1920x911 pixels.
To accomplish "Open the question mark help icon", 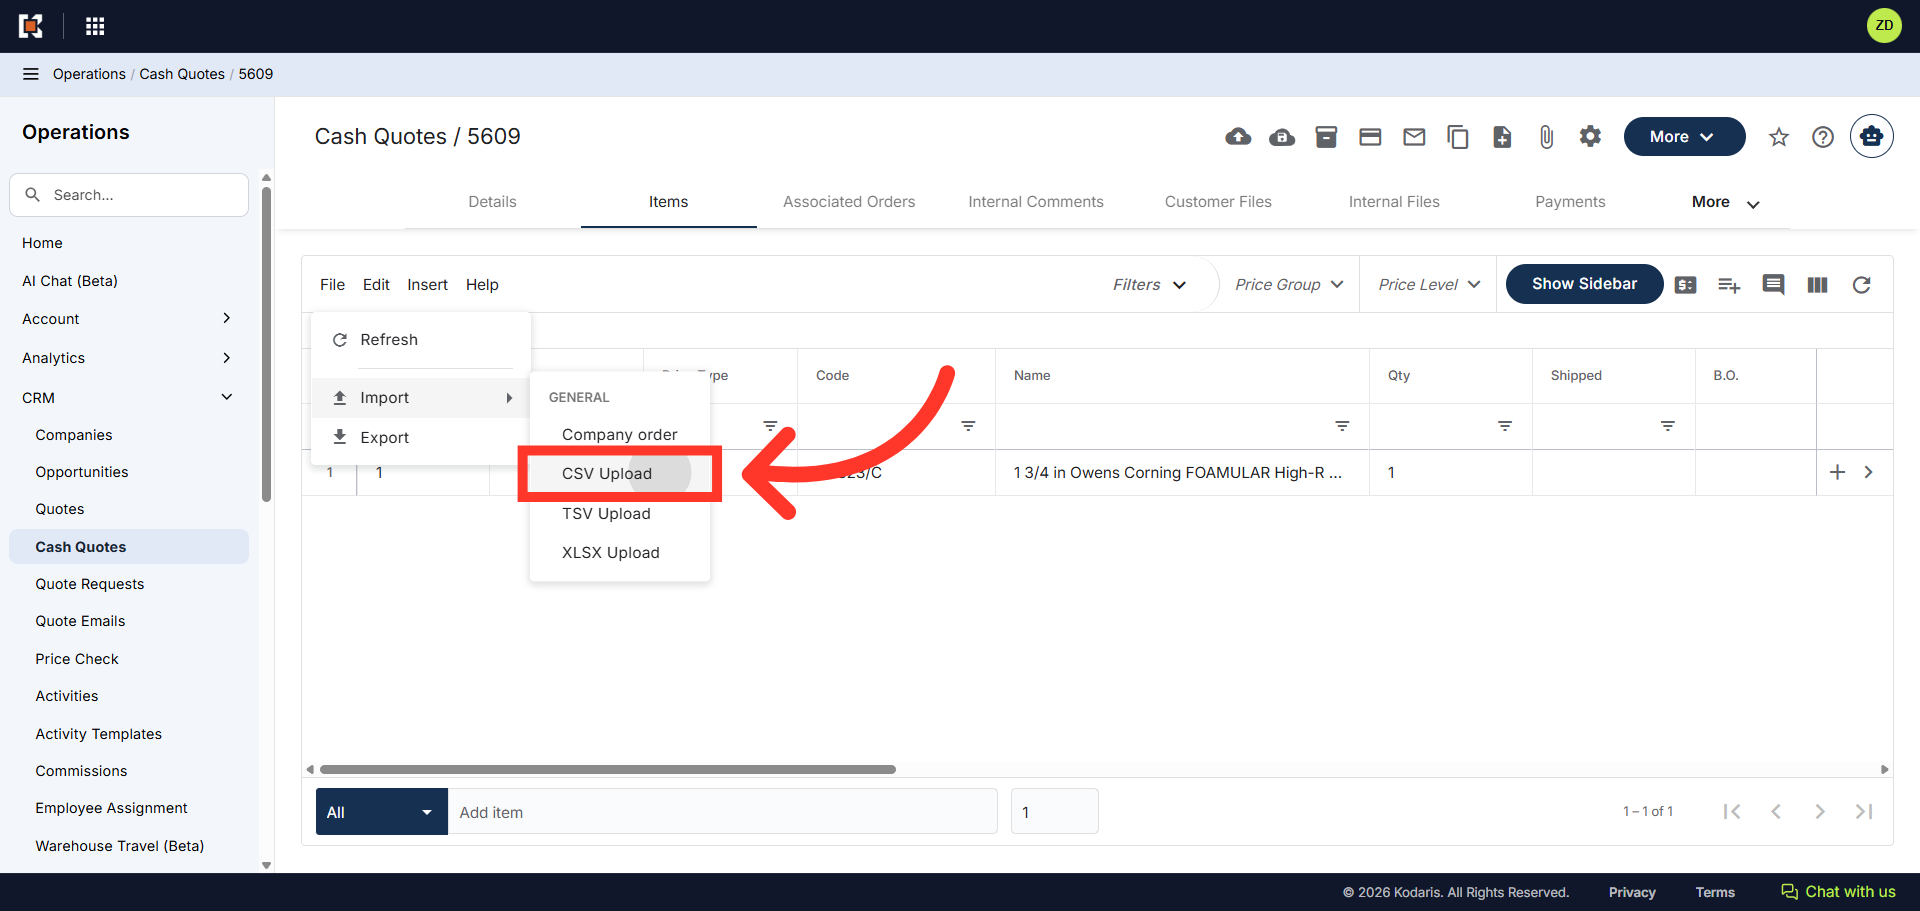I will [1823, 137].
